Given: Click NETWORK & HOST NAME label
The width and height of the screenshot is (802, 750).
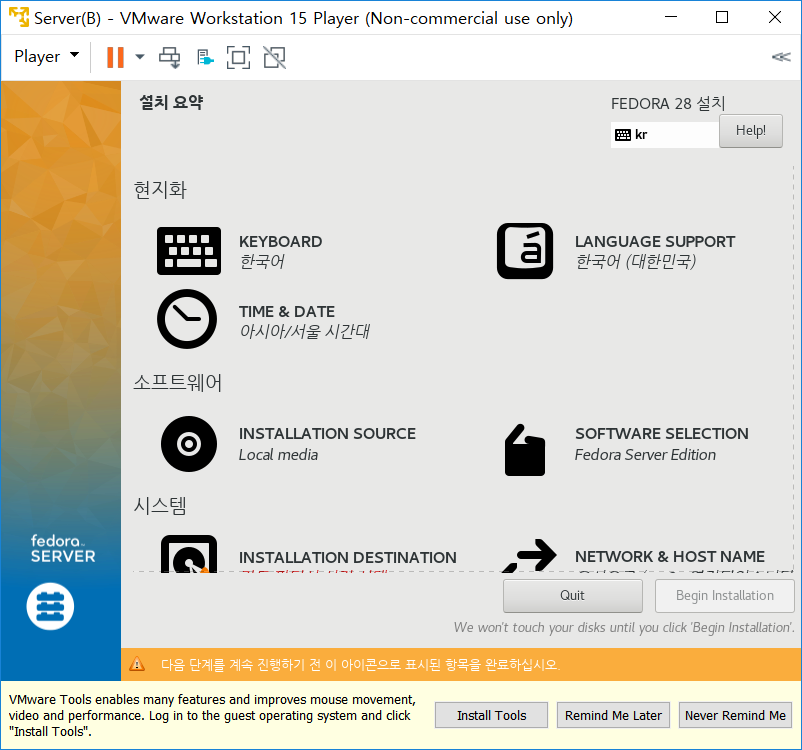Looking at the screenshot, I should pos(670,557).
